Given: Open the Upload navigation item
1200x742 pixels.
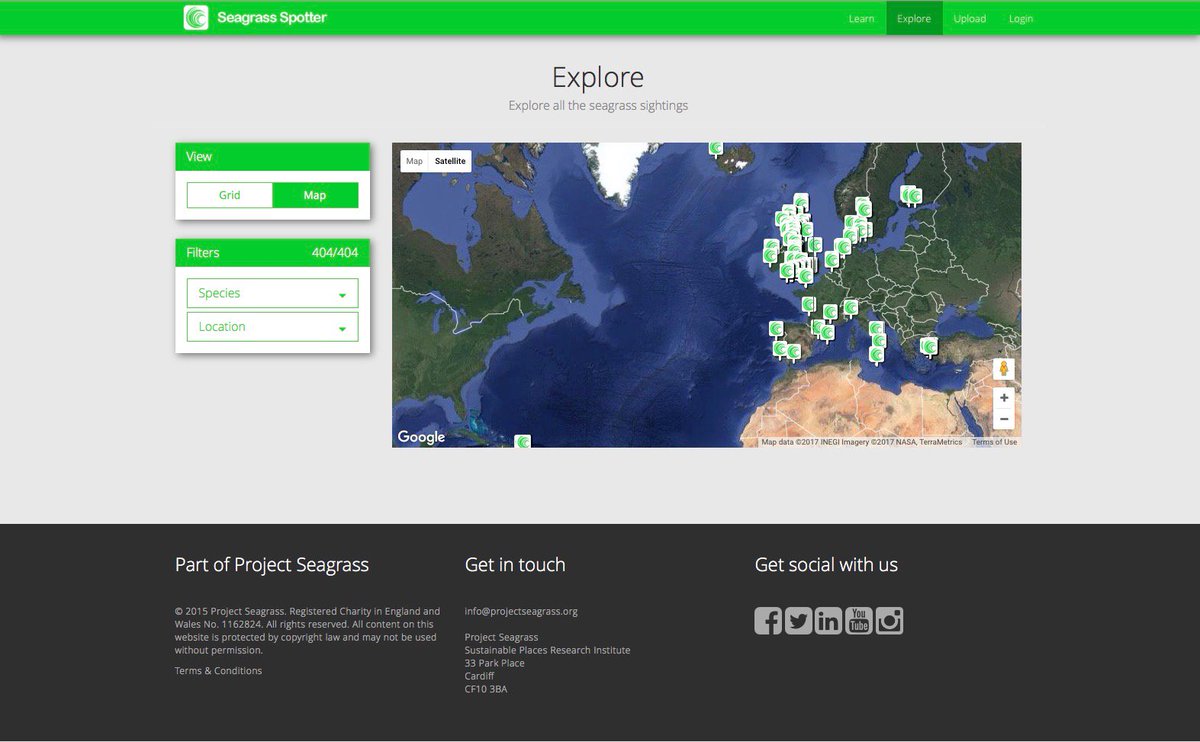Looking at the screenshot, I should coord(969,18).
